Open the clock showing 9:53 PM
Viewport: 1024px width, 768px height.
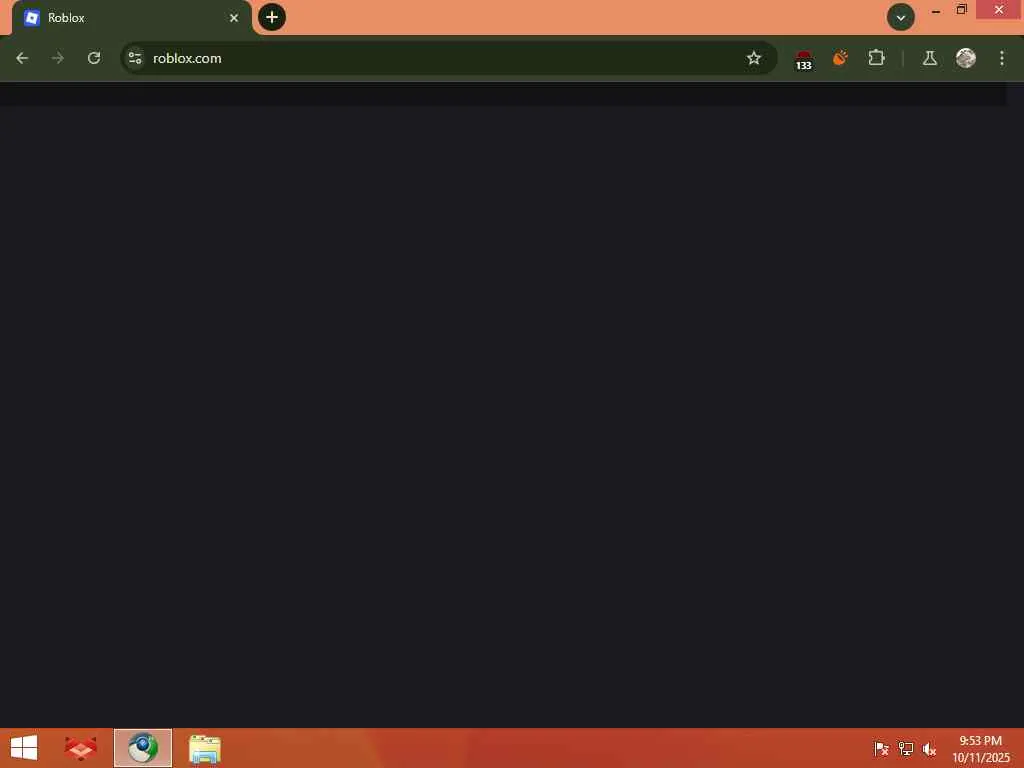point(980,749)
